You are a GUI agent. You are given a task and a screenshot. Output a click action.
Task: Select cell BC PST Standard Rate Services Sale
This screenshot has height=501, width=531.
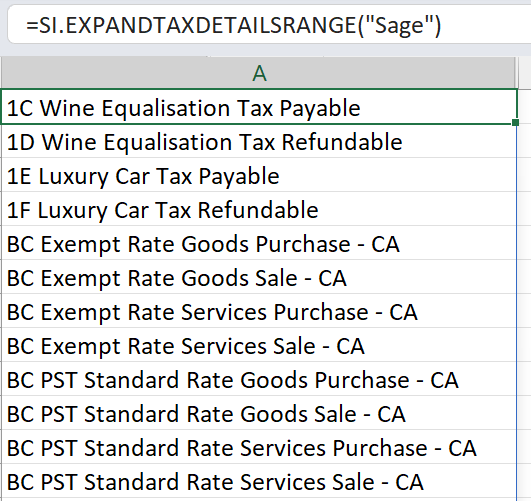pos(259,481)
